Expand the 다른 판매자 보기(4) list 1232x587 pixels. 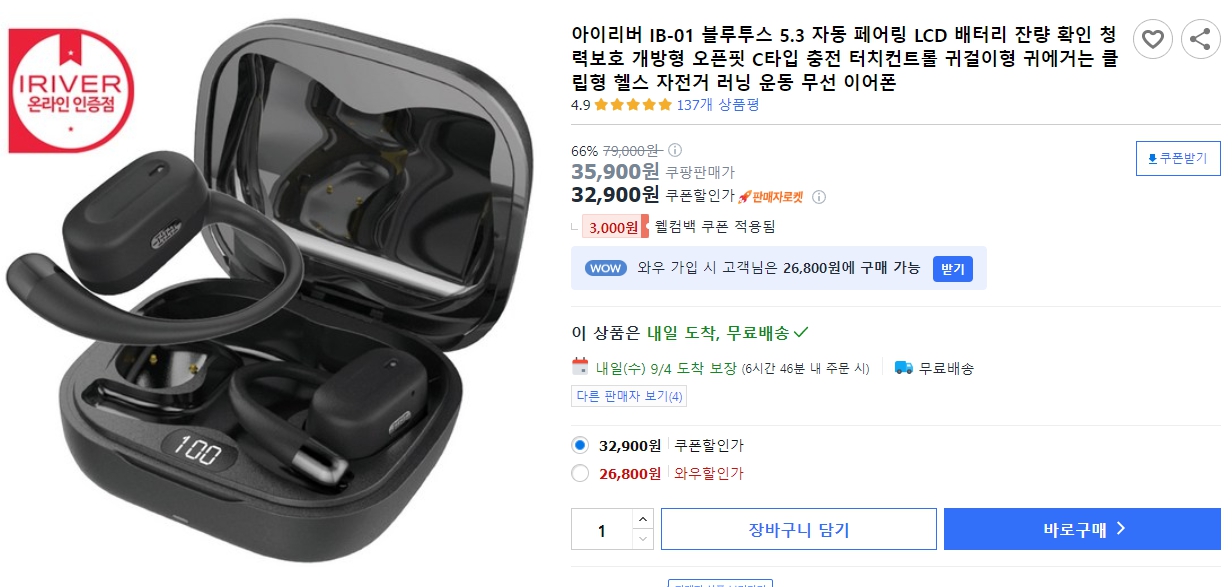pos(628,396)
